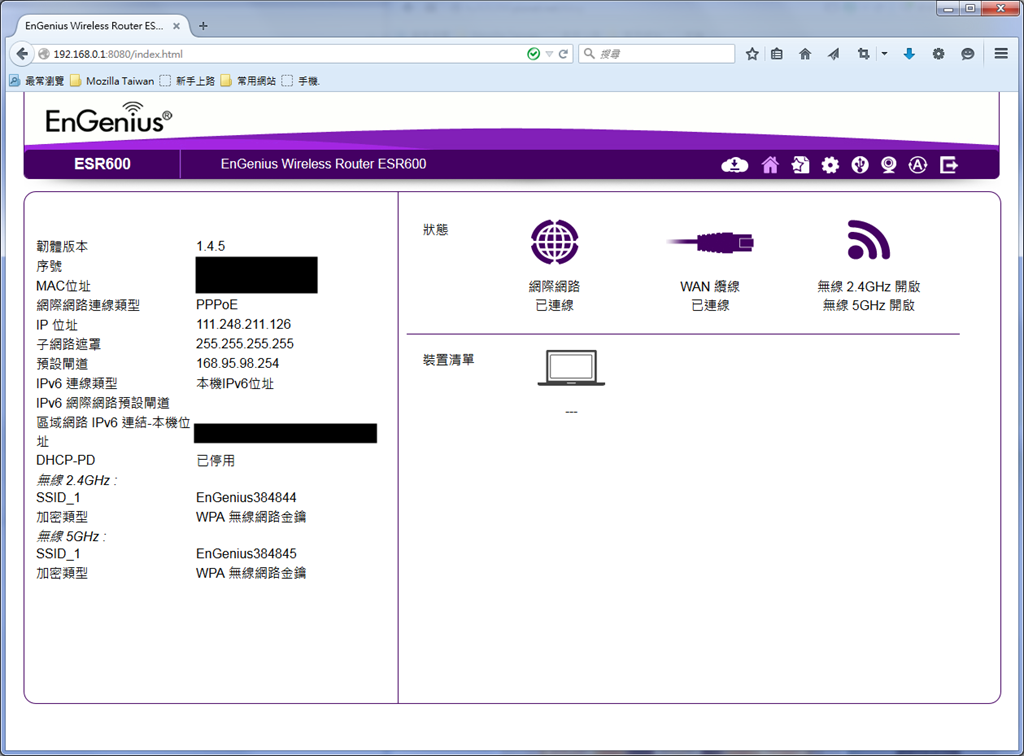The height and width of the screenshot is (756, 1024).
Task: Open crop tool dropdown arrow
Action: pyautogui.click(x=884, y=54)
